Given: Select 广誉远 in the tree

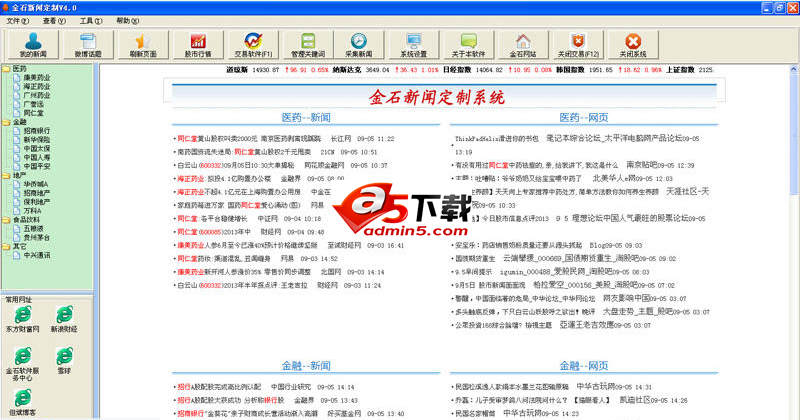Looking at the screenshot, I should 34,104.
